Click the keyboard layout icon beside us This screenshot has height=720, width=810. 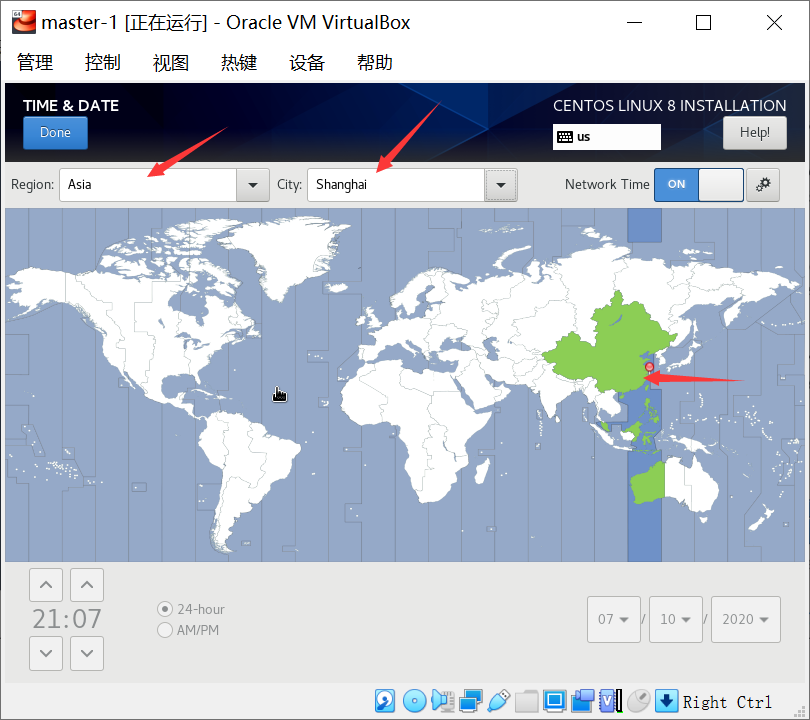565,137
